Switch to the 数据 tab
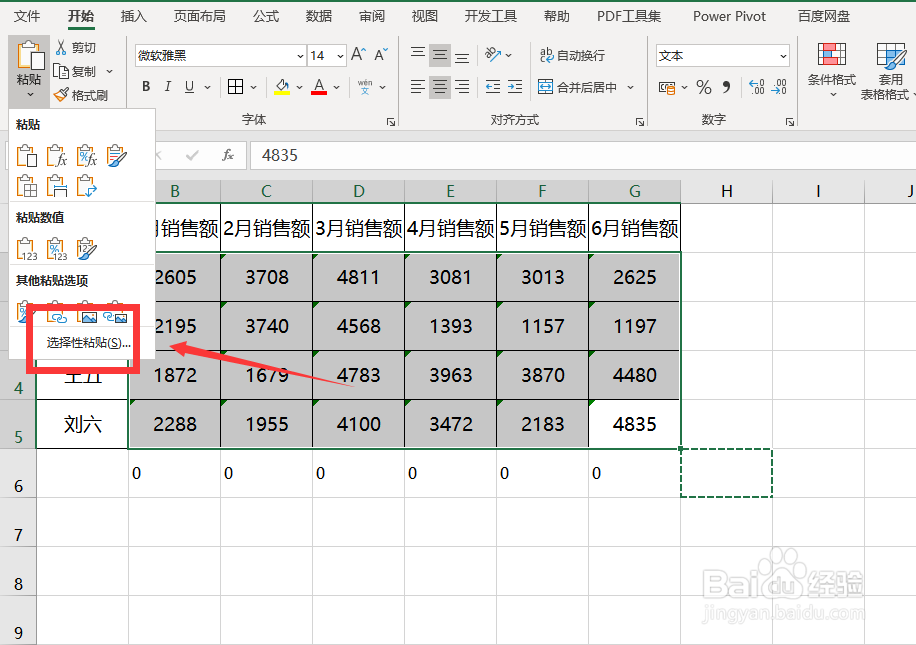 point(319,16)
